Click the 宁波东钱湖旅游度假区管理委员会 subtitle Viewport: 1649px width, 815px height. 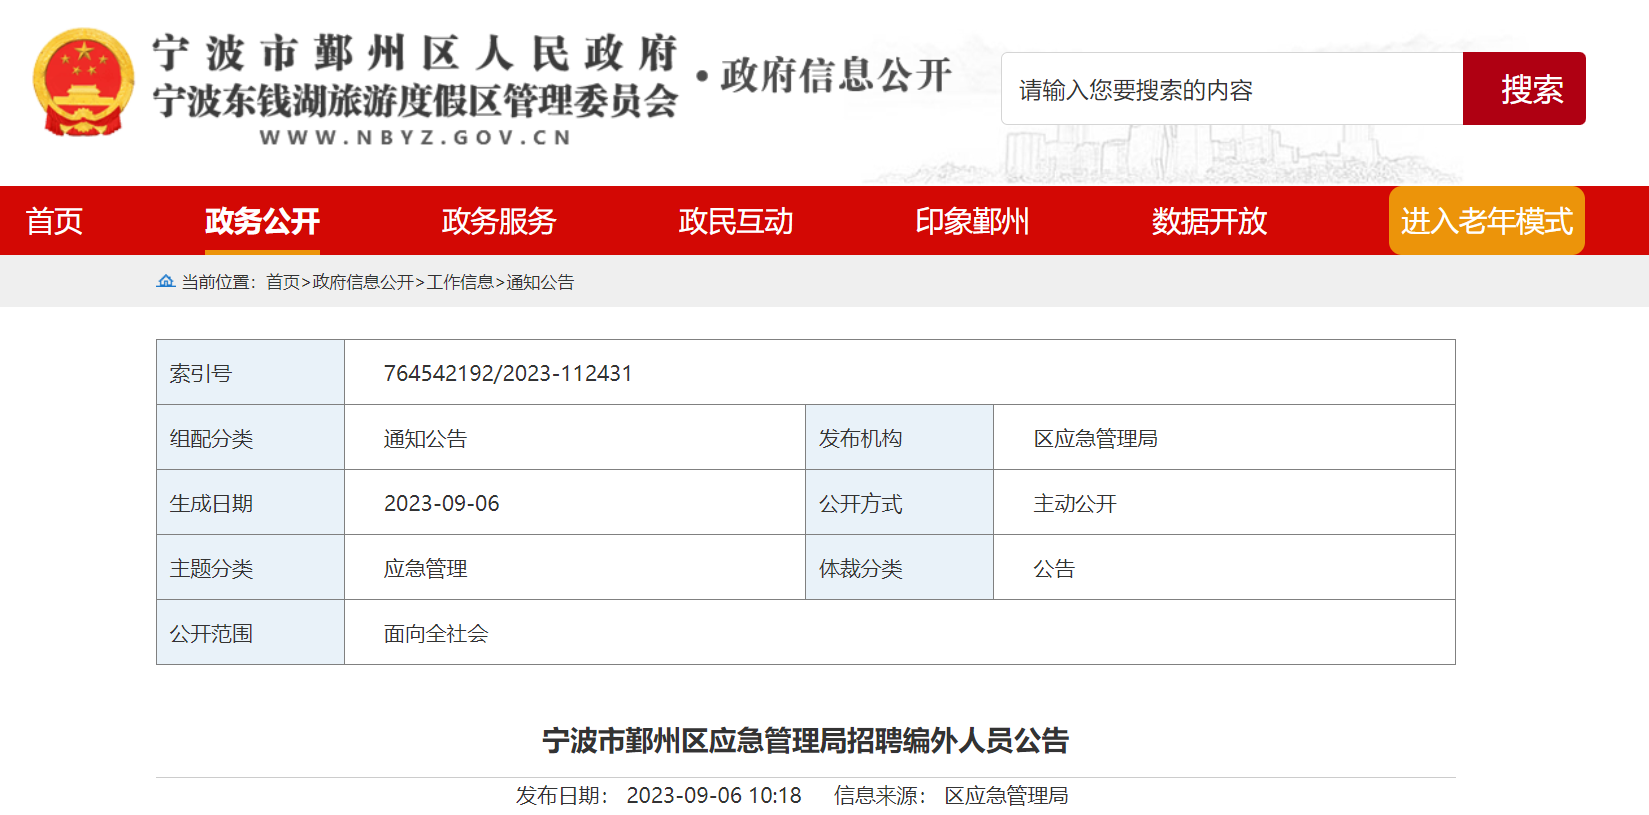415,101
